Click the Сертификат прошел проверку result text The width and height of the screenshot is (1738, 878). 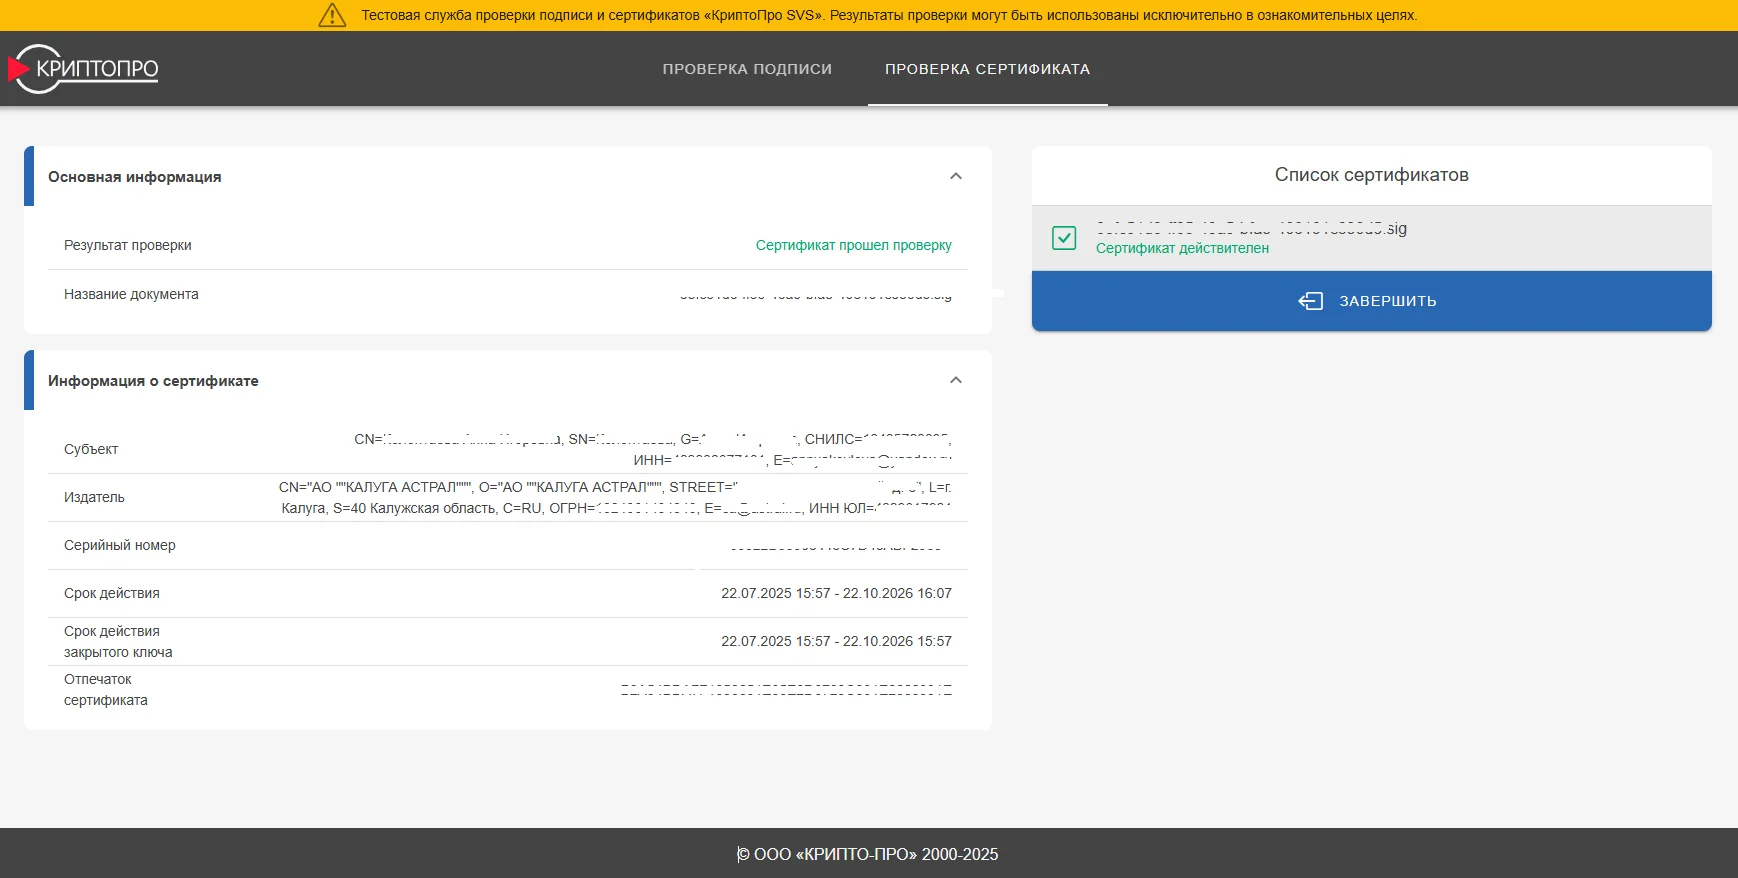click(853, 245)
